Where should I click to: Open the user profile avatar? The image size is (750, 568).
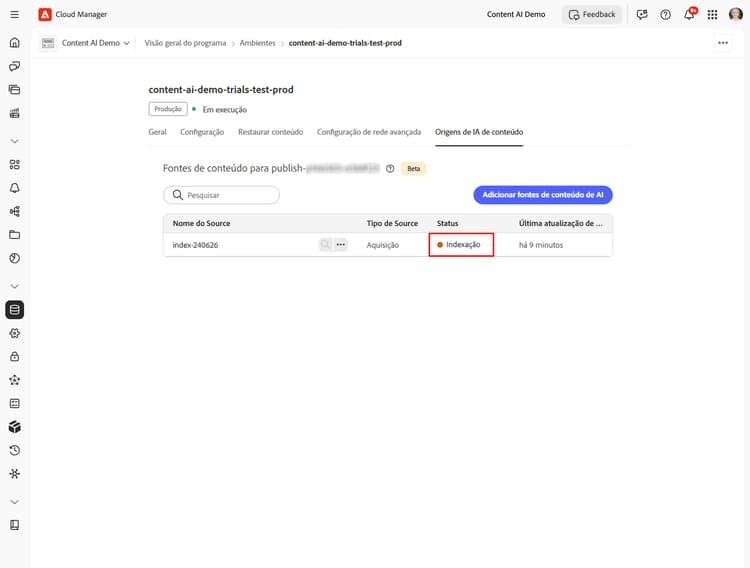736,14
